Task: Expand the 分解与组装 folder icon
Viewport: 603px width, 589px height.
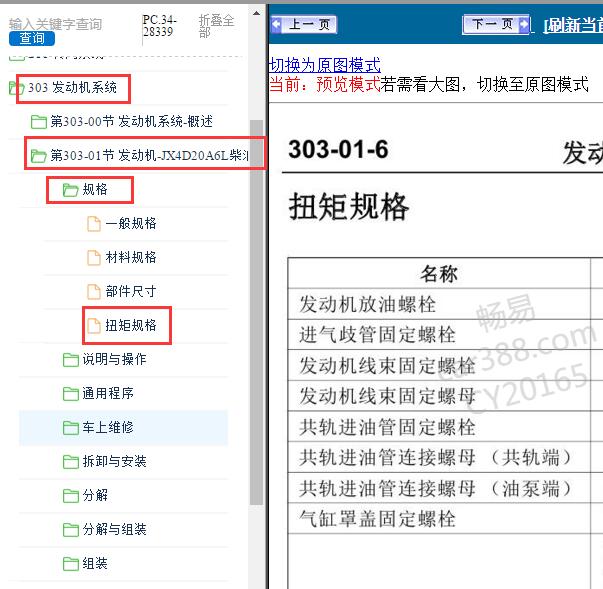Action: 70,530
